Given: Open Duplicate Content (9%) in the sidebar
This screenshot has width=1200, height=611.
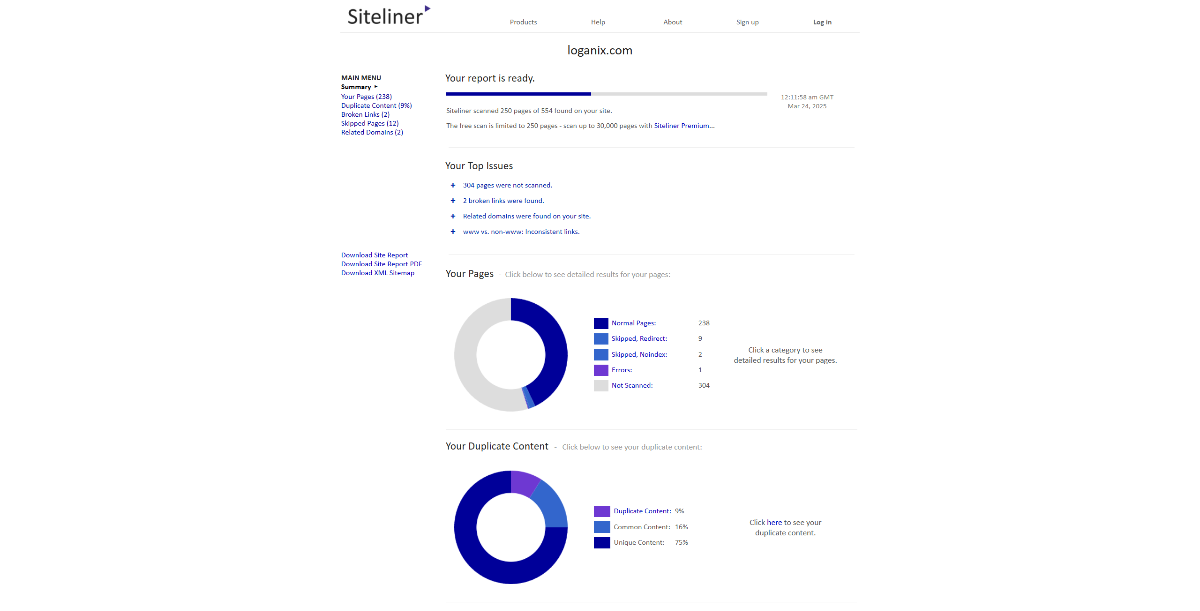Looking at the screenshot, I should pos(377,105).
